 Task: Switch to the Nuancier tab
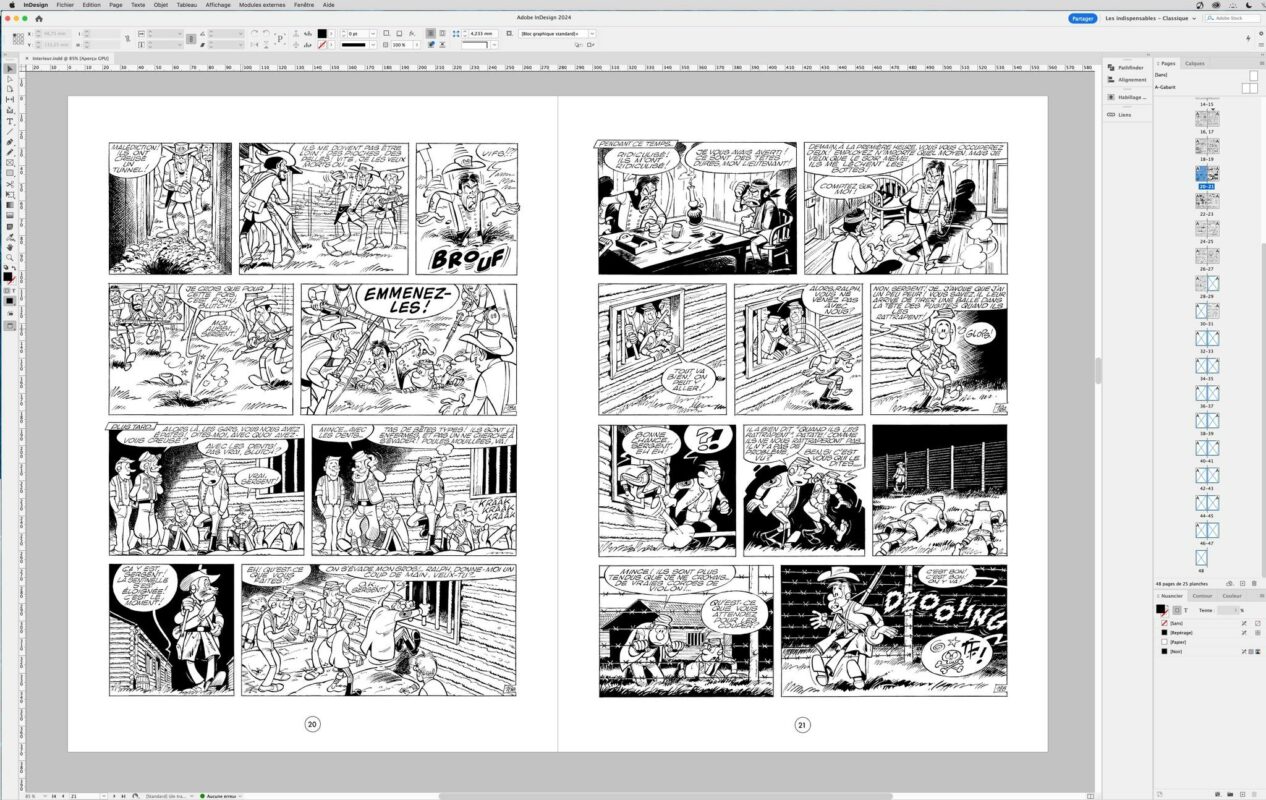[x=1169, y=595]
